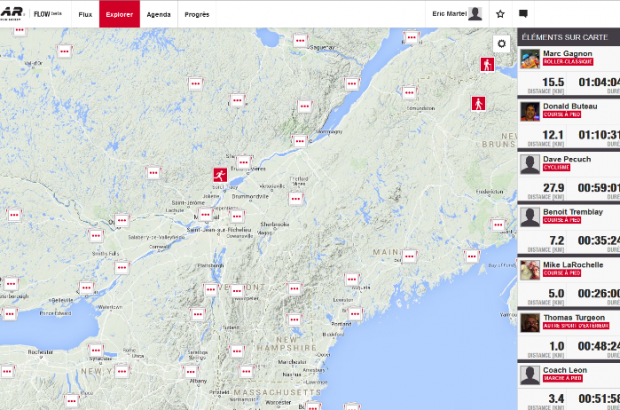620x410 pixels.
Task: Click the walking marker directly below the gear
Action: [x=487, y=65]
